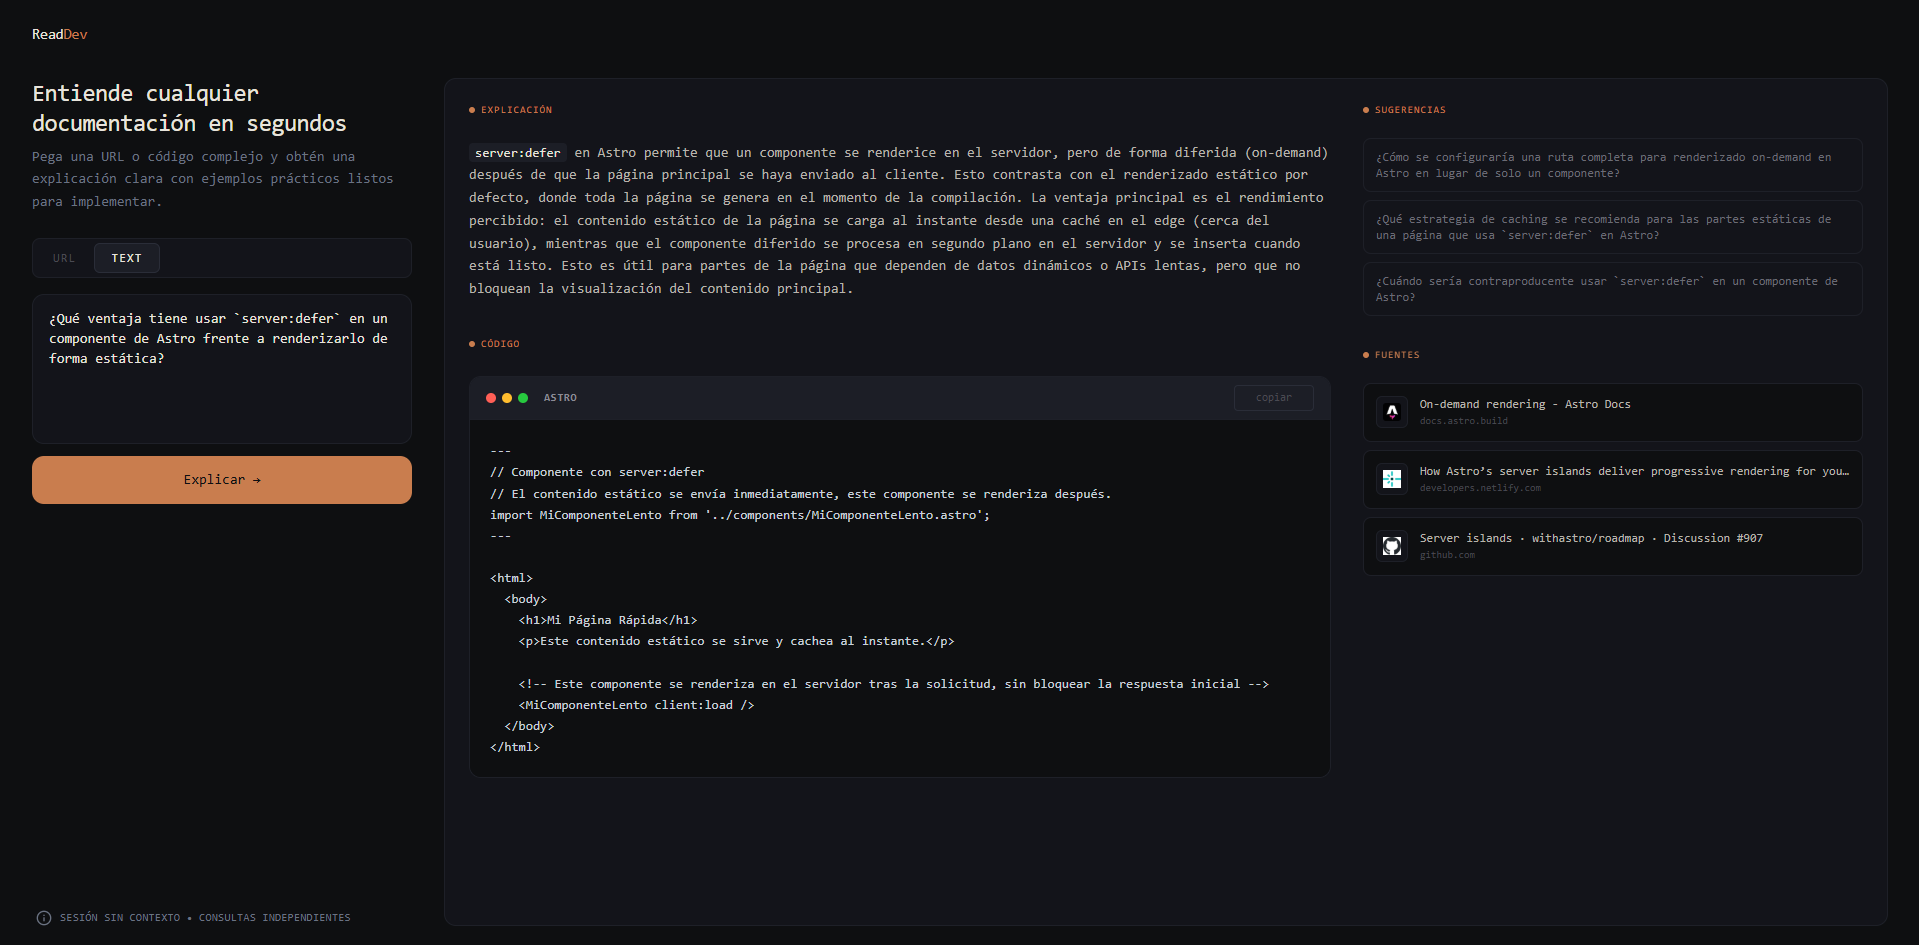Switch to the URL tab

point(64,258)
